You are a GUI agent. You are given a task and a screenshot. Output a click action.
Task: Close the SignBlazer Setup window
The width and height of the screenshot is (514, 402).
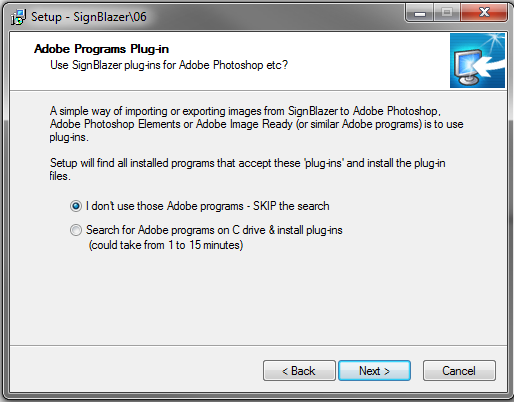click(484, 13)
